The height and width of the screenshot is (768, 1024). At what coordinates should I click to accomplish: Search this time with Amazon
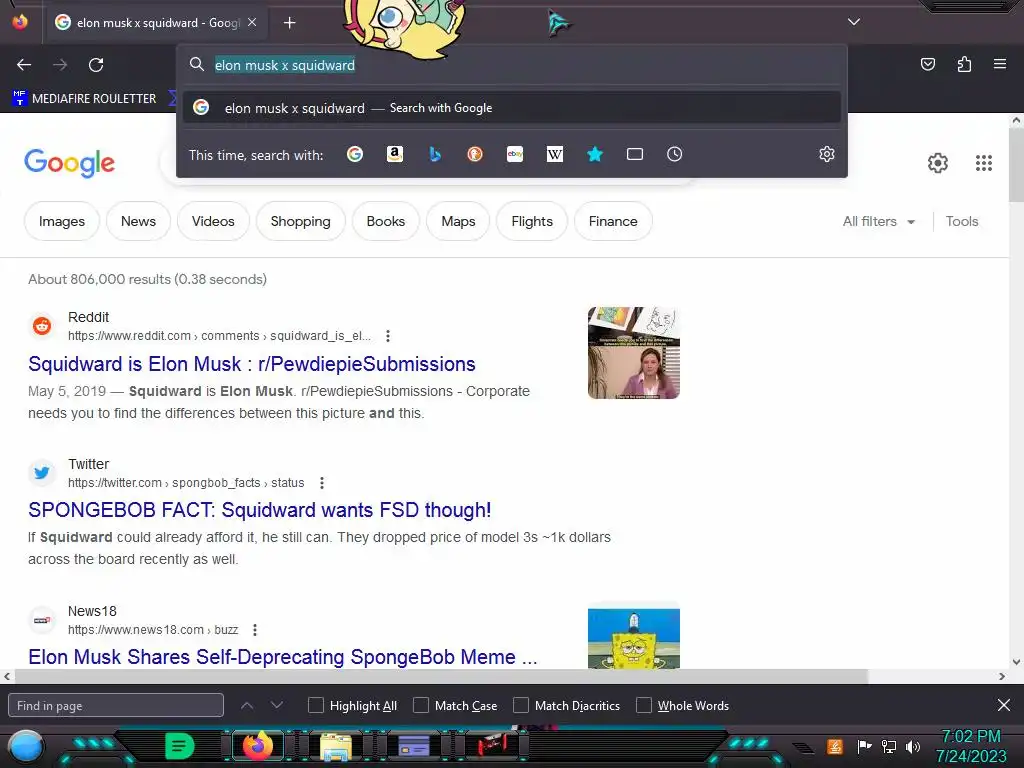point(394,154)
